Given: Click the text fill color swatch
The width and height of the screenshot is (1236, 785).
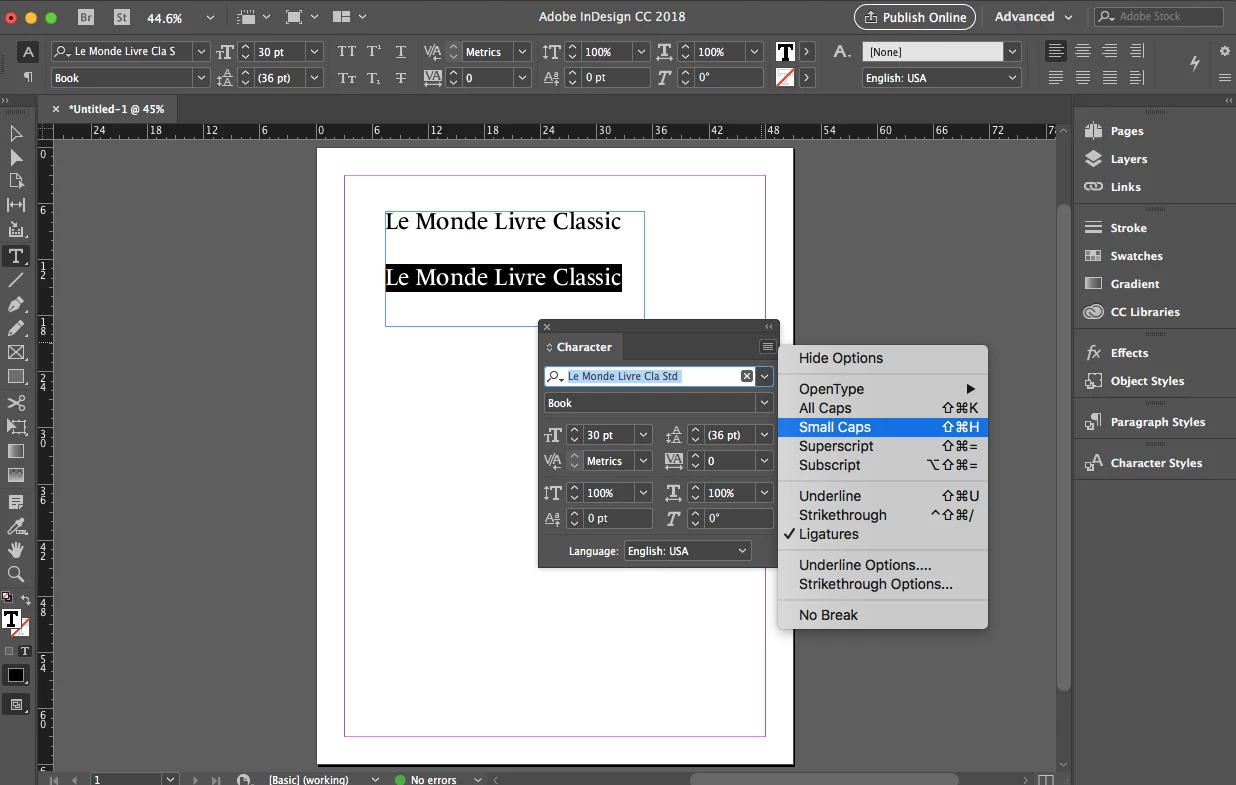Looking at the screenshot, I should point(785,52).
